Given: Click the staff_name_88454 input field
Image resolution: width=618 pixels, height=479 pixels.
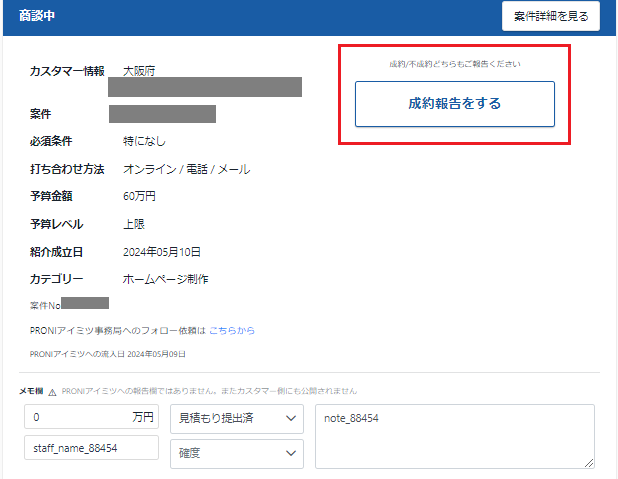Looking at the screenshot, I should coord(90,448).
